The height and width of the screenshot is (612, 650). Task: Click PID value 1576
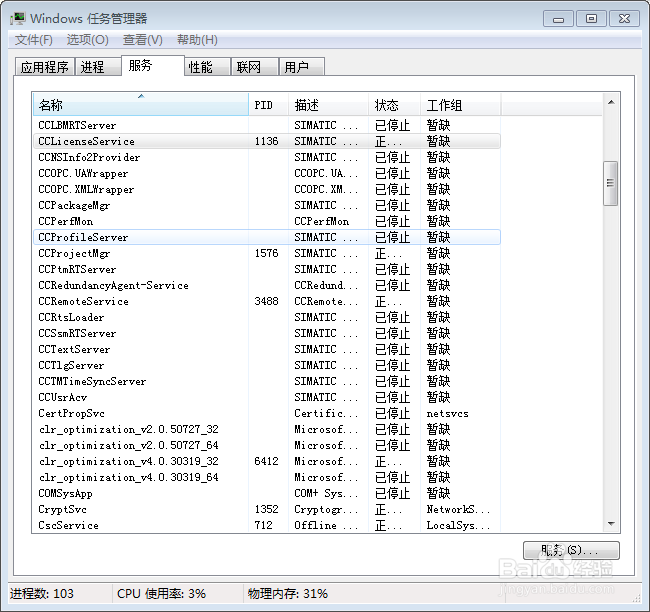click(x=266, y=253)
